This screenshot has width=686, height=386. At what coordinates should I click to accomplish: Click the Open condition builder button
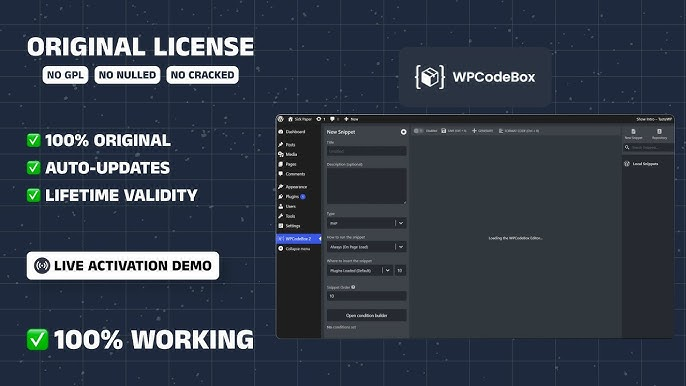(x=367, y=315)
